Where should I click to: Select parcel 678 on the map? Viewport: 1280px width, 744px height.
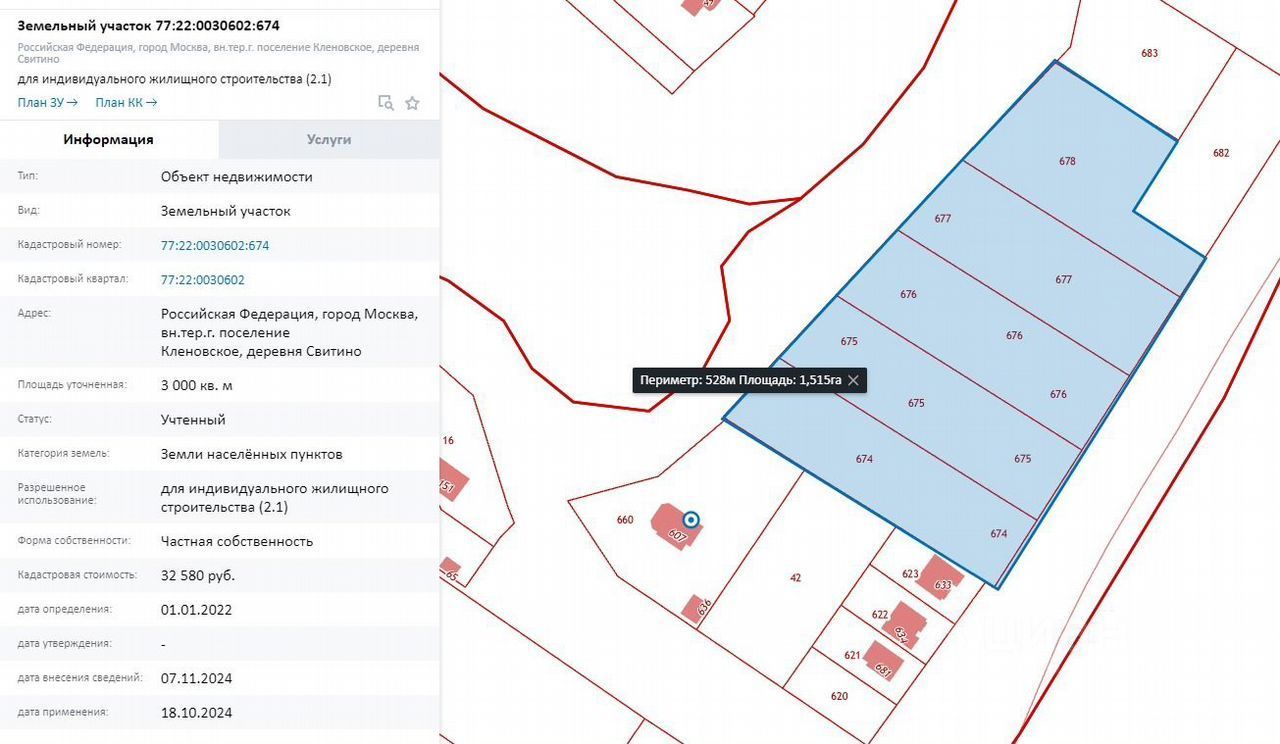click(1067, 160)
